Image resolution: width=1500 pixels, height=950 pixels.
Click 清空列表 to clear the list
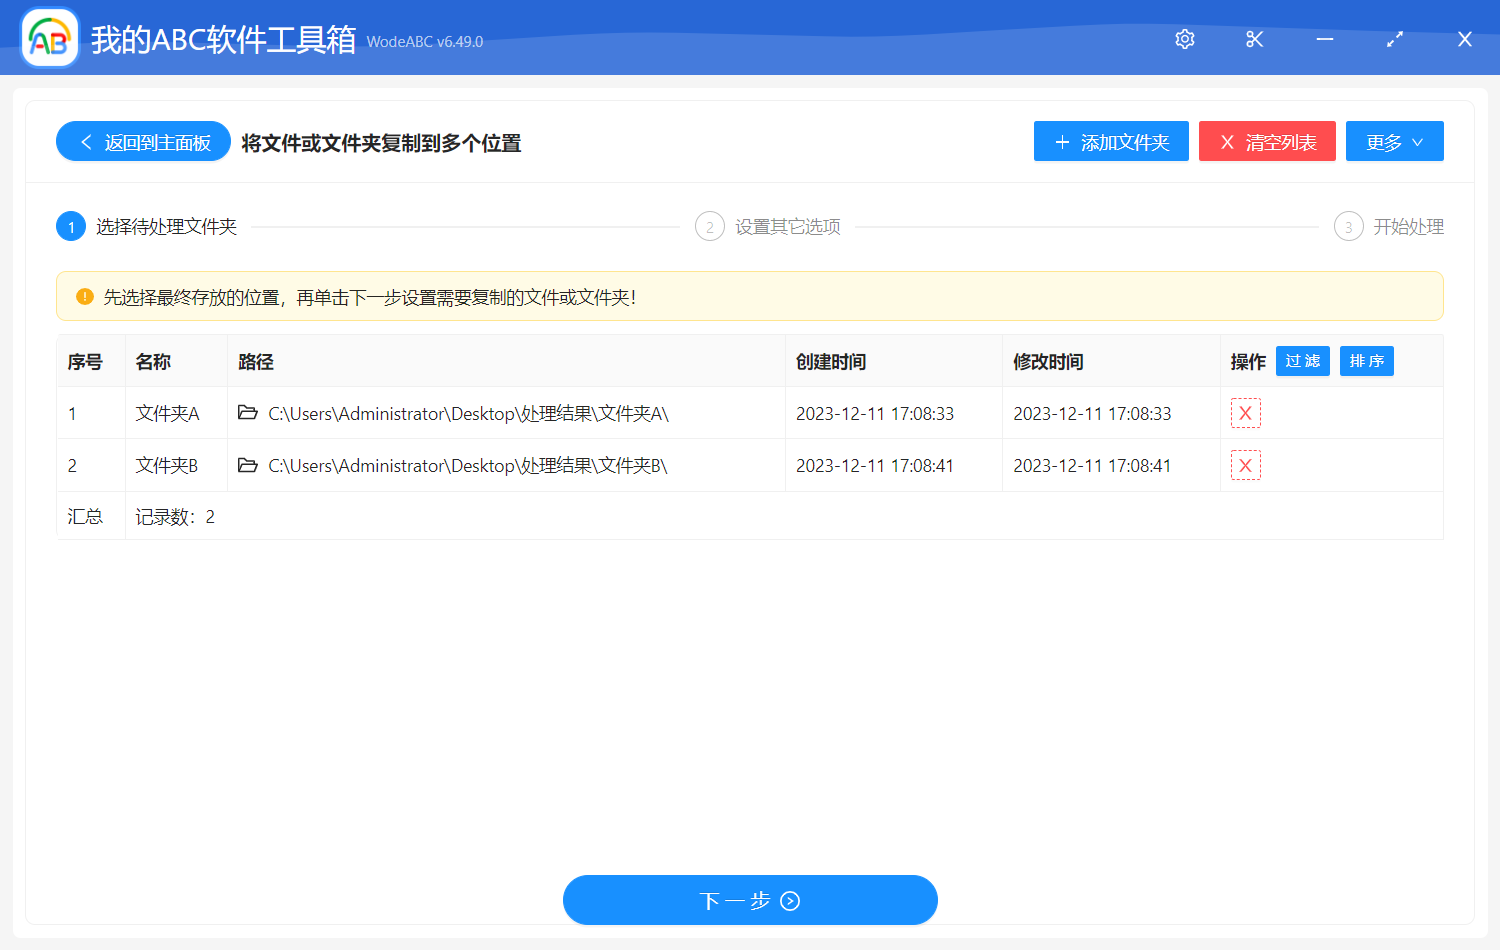point(1267,141)
